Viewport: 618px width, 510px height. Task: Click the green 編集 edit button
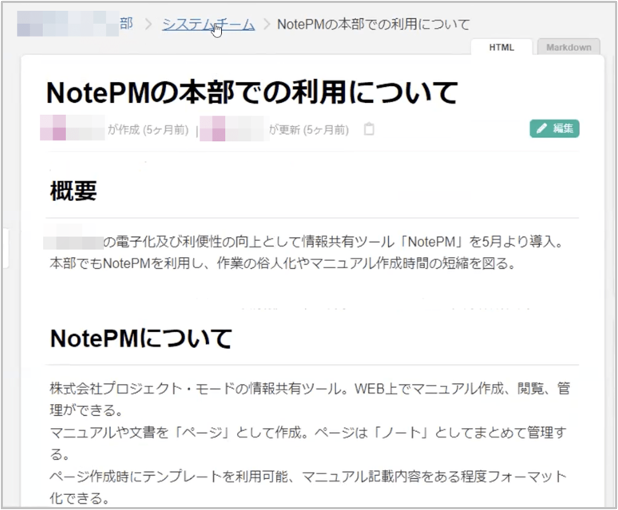coord(554,128)
